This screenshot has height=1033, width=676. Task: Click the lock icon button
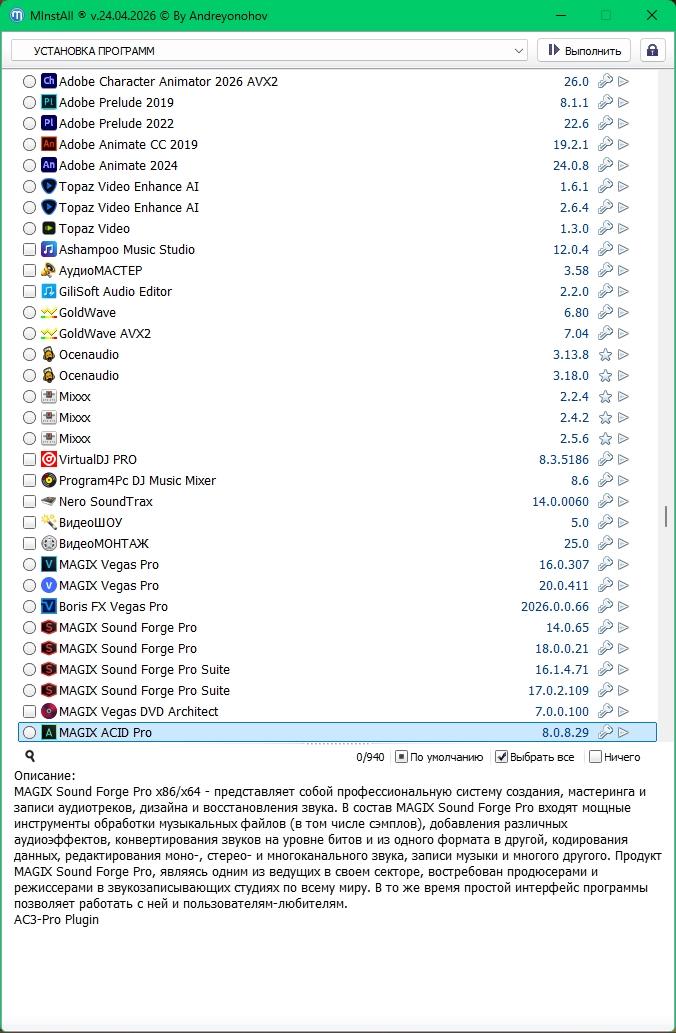pos(652,51)
